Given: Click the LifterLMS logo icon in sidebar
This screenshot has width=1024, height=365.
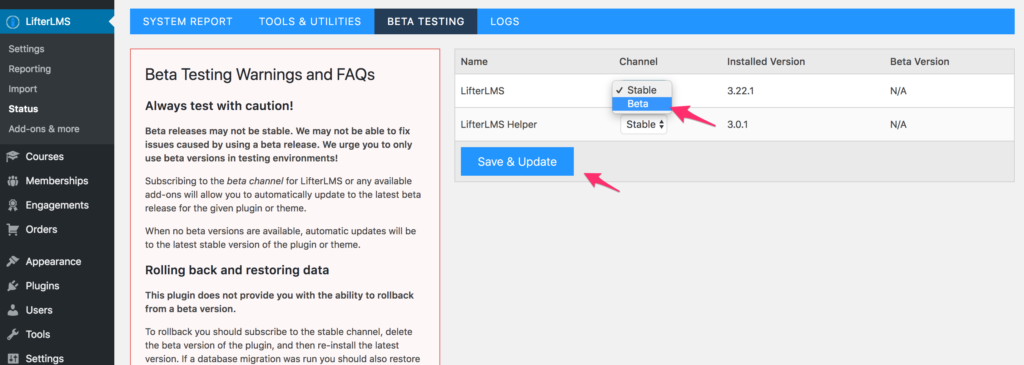Looking at the screenshot, I should tap(12, 22).
